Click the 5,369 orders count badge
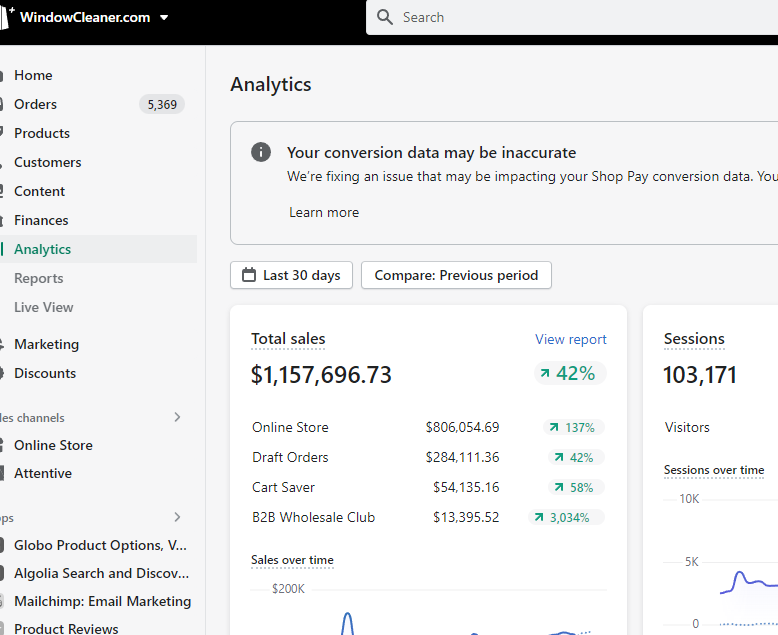 pyautogui.click(x=162, y=105)
